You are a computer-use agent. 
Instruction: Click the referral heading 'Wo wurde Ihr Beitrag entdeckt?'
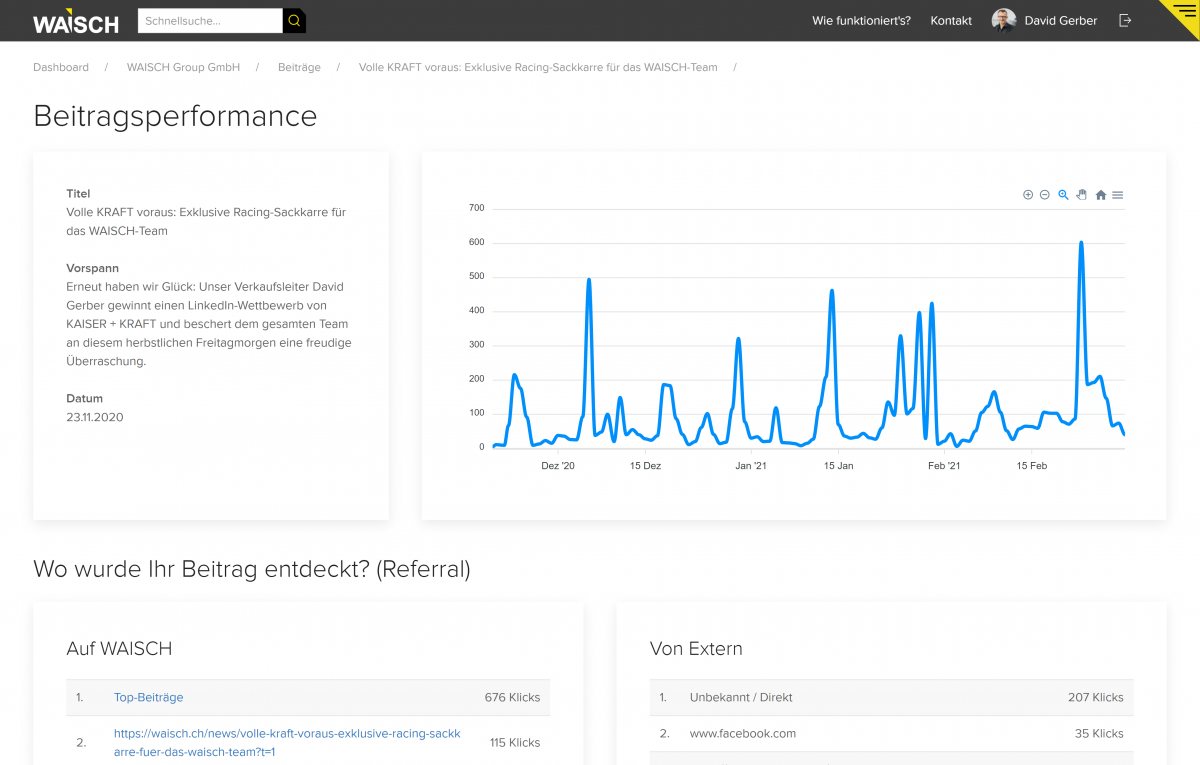click(x=252, y=569)
